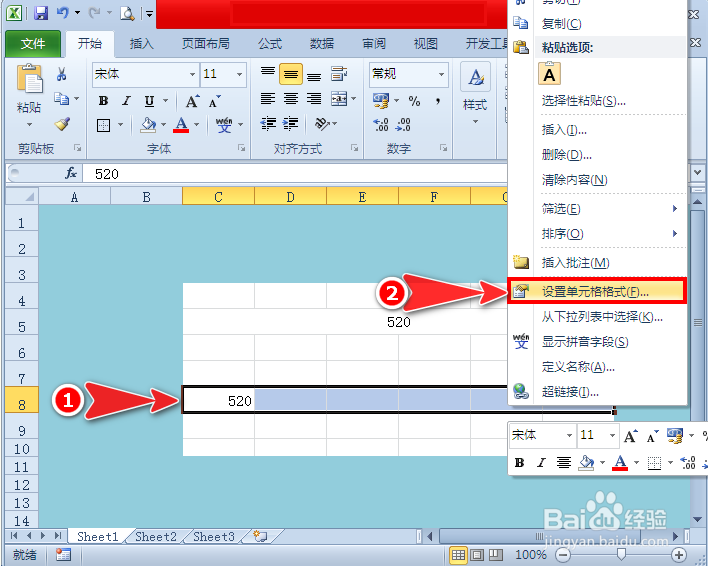Toggle Bold in the ribbon font group
708x566 pixels.
103,101
